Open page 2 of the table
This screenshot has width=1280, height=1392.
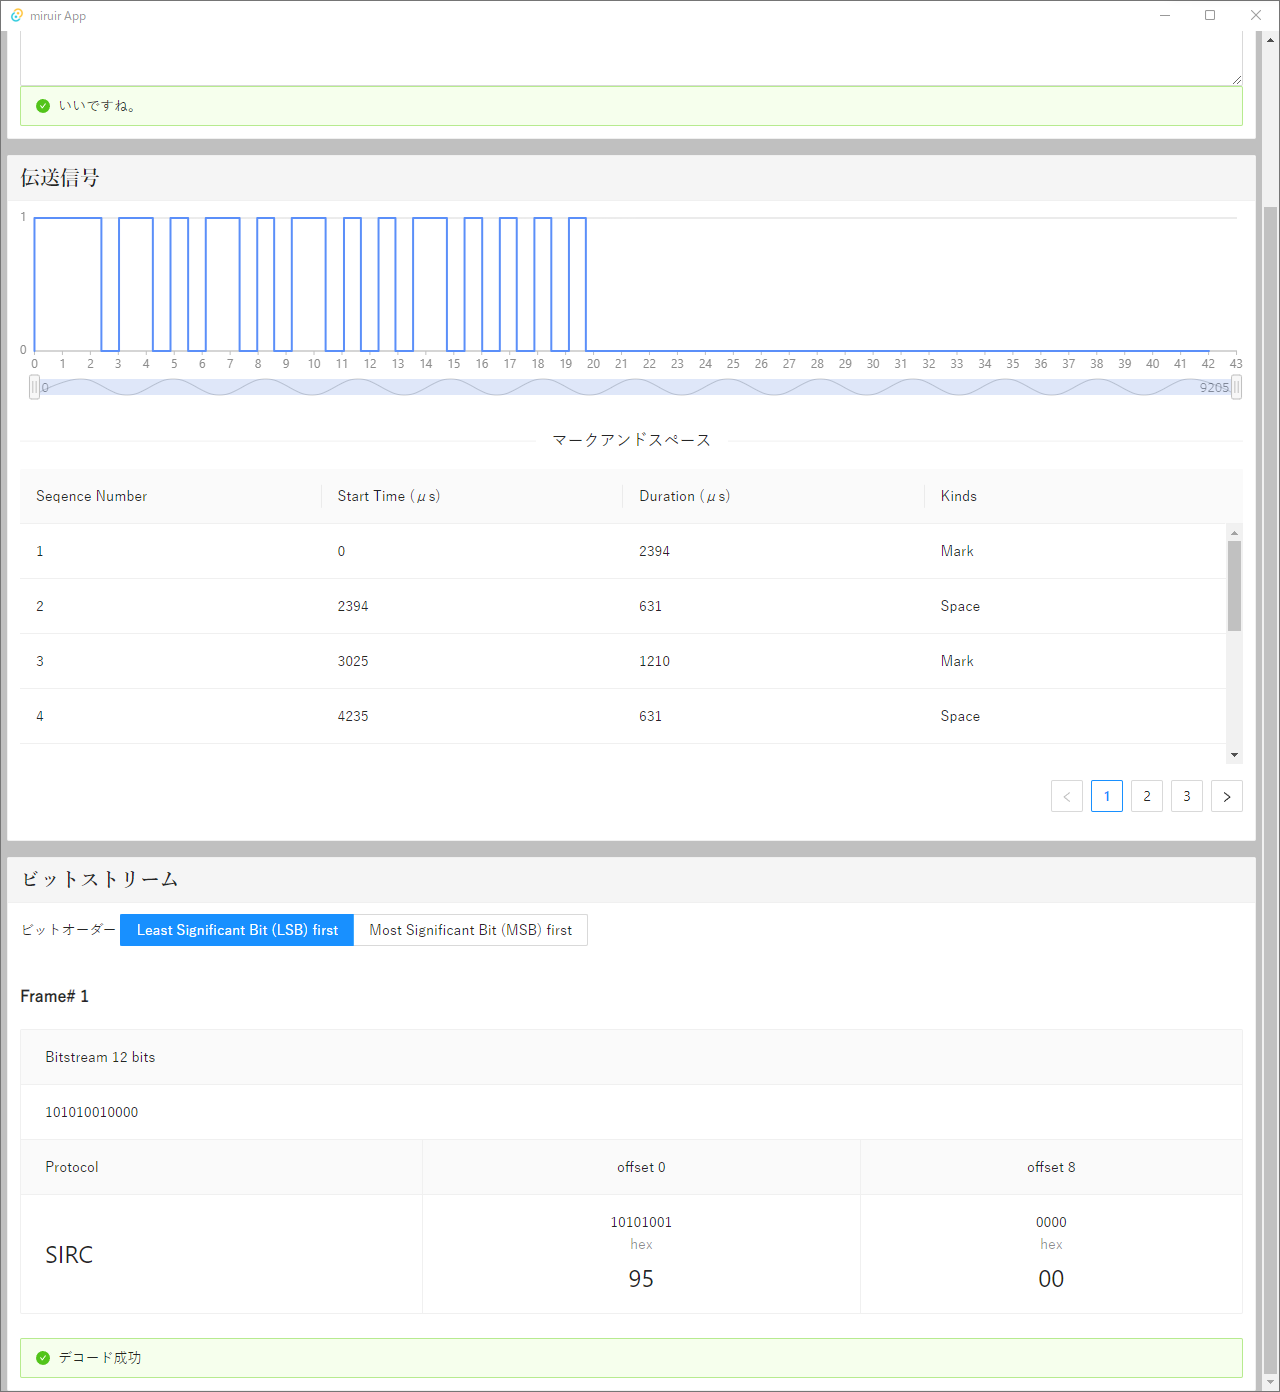[1146, 796]
